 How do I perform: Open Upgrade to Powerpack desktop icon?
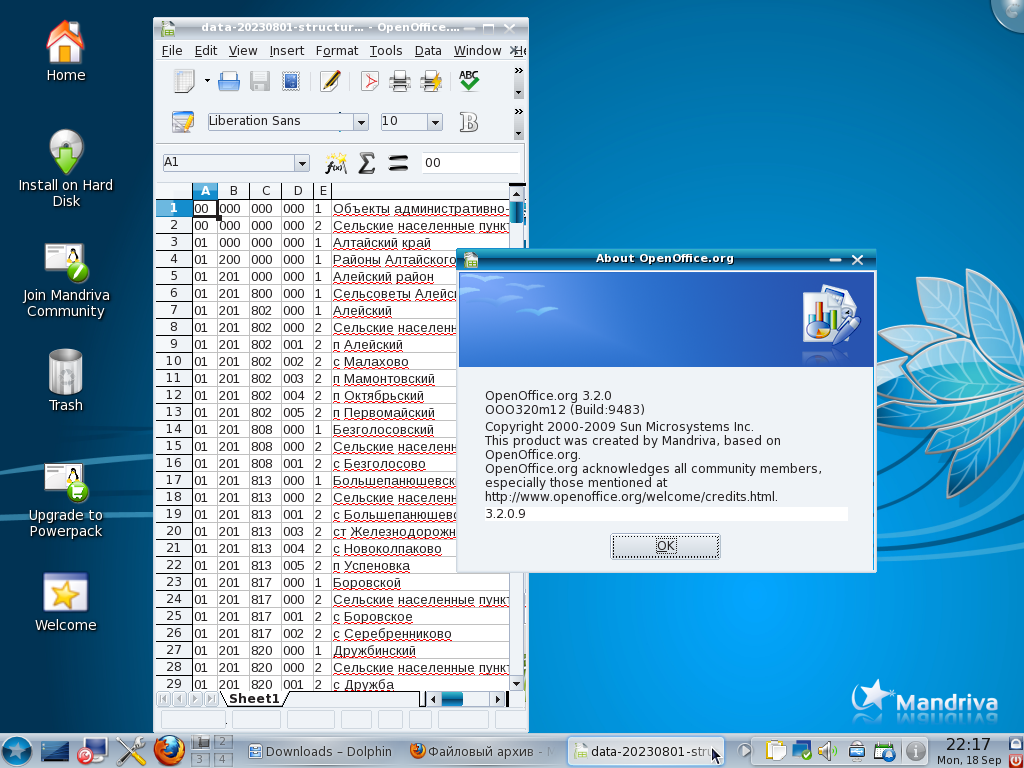(65, 500)
